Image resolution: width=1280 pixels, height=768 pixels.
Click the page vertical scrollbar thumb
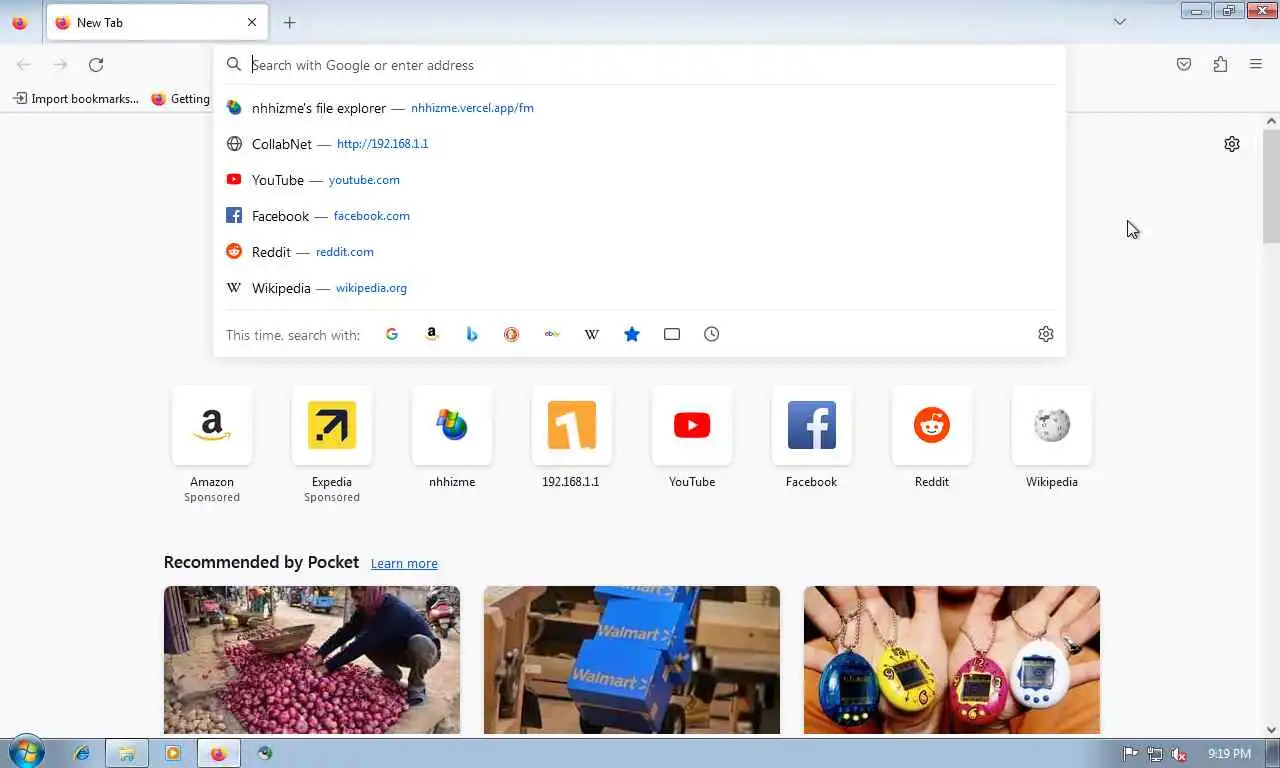1271,185
